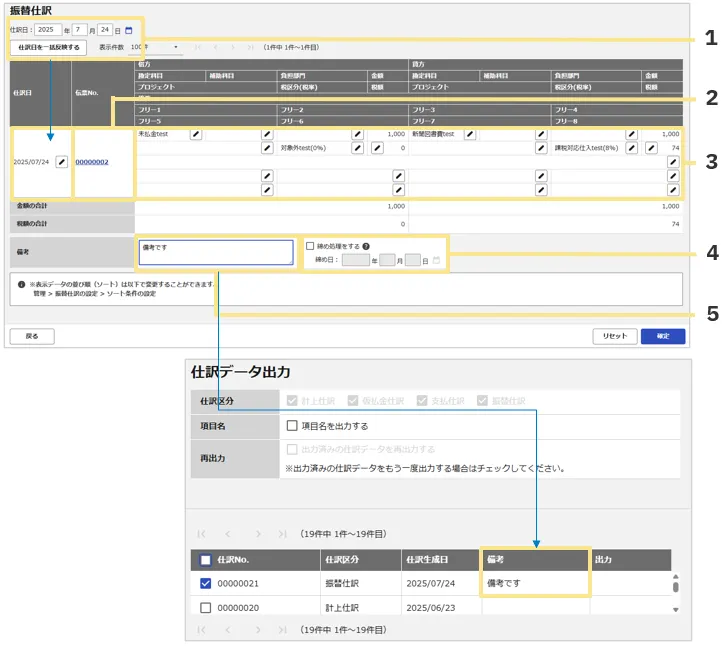
Task: Click edit pencil beside 2025/07/24 date
Action: pos(61,161)
